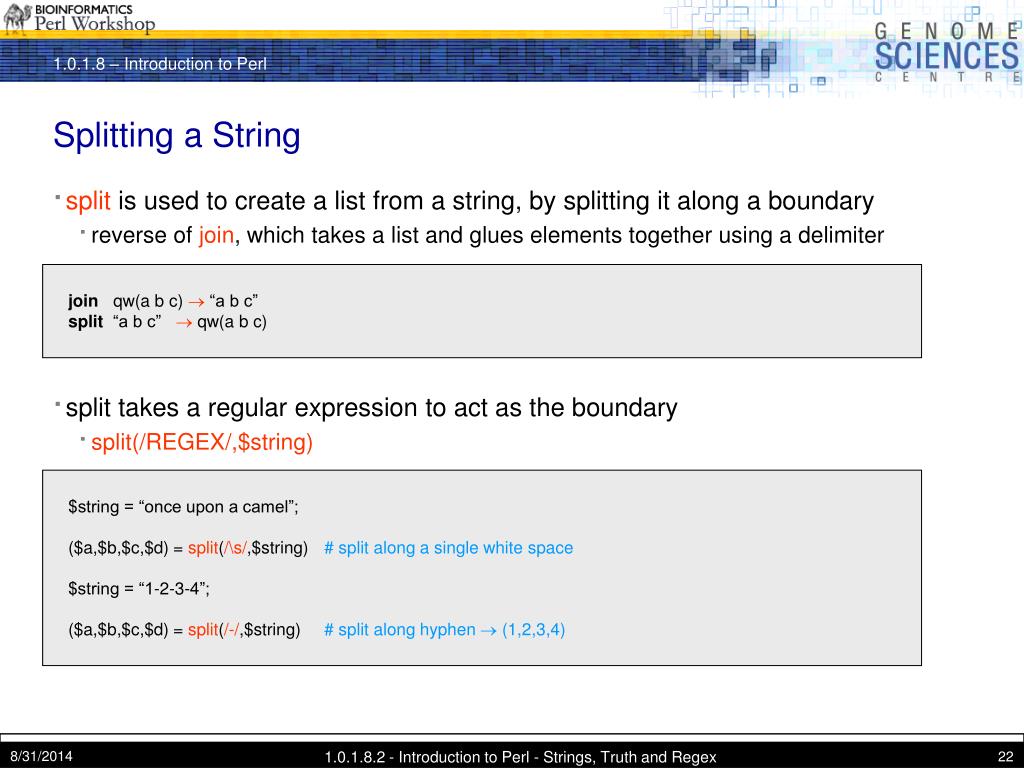Click the Bioinformatics Perl Workshop title
The image size is (1024, 768).
(94, 18)
